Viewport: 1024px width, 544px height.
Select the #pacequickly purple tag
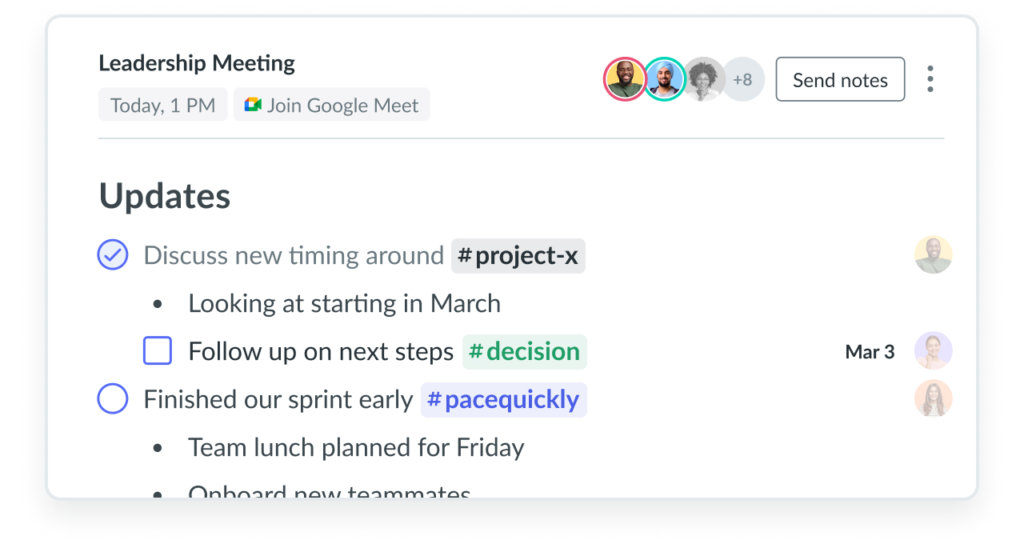[x=504, y=400]
